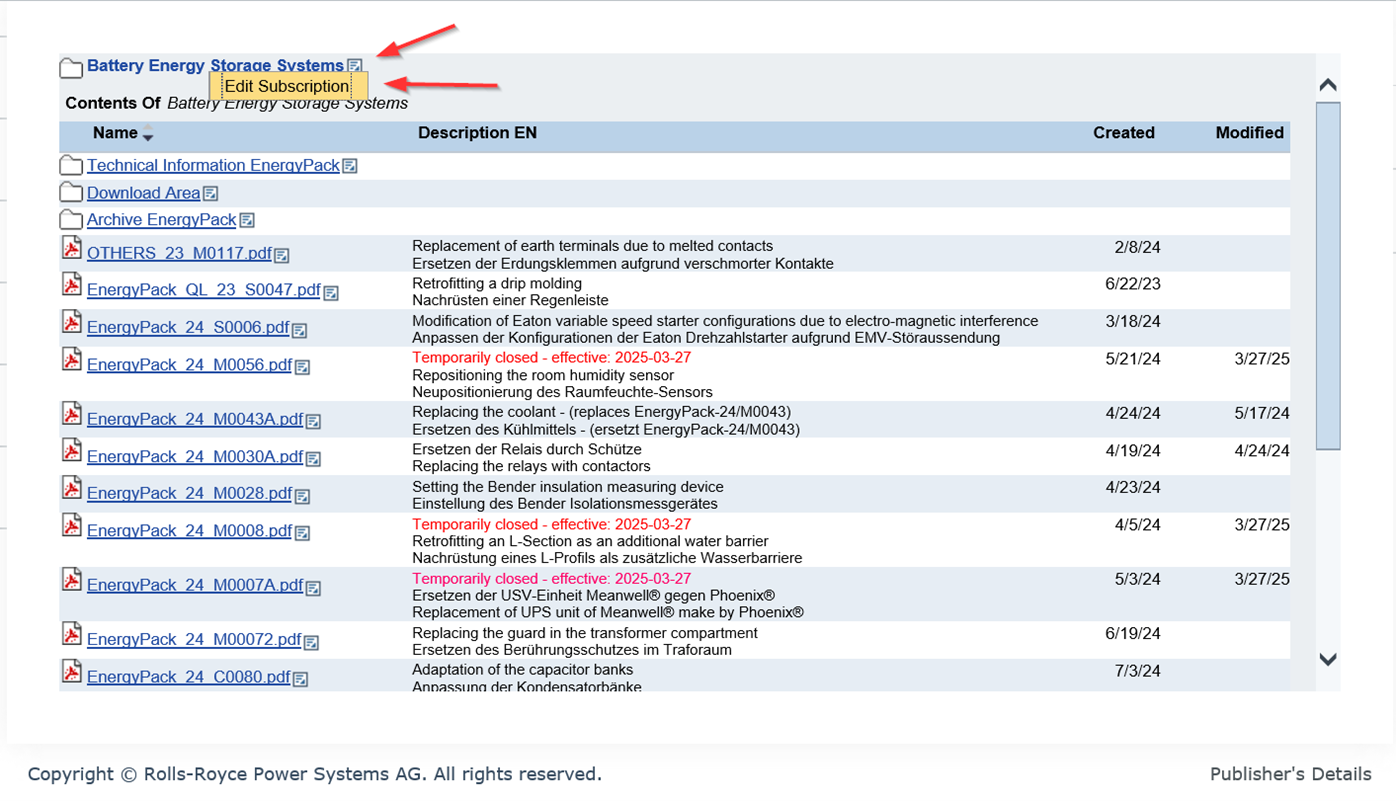Click subscription icon next to Download Area
The width and height of the screenshot is (1396, 801).
(x=211, y=194)
